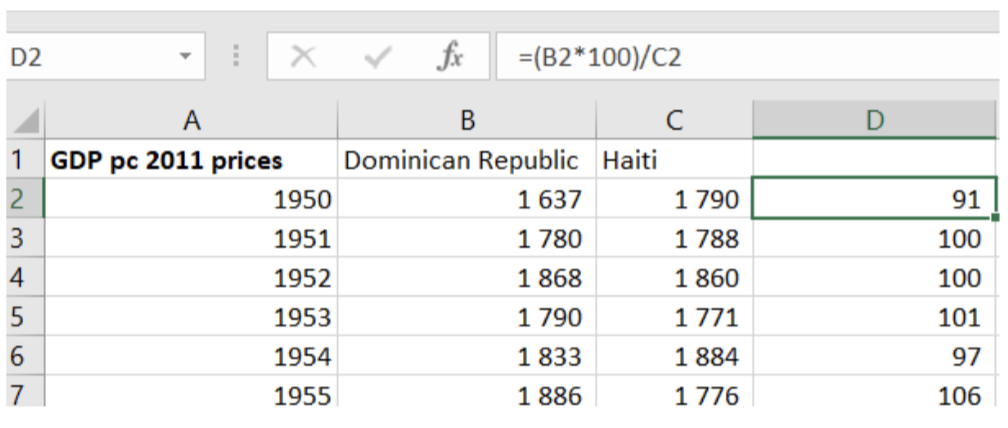Select column A header
The width and height of the screenshot is (1008, 428).
point(191,120)
